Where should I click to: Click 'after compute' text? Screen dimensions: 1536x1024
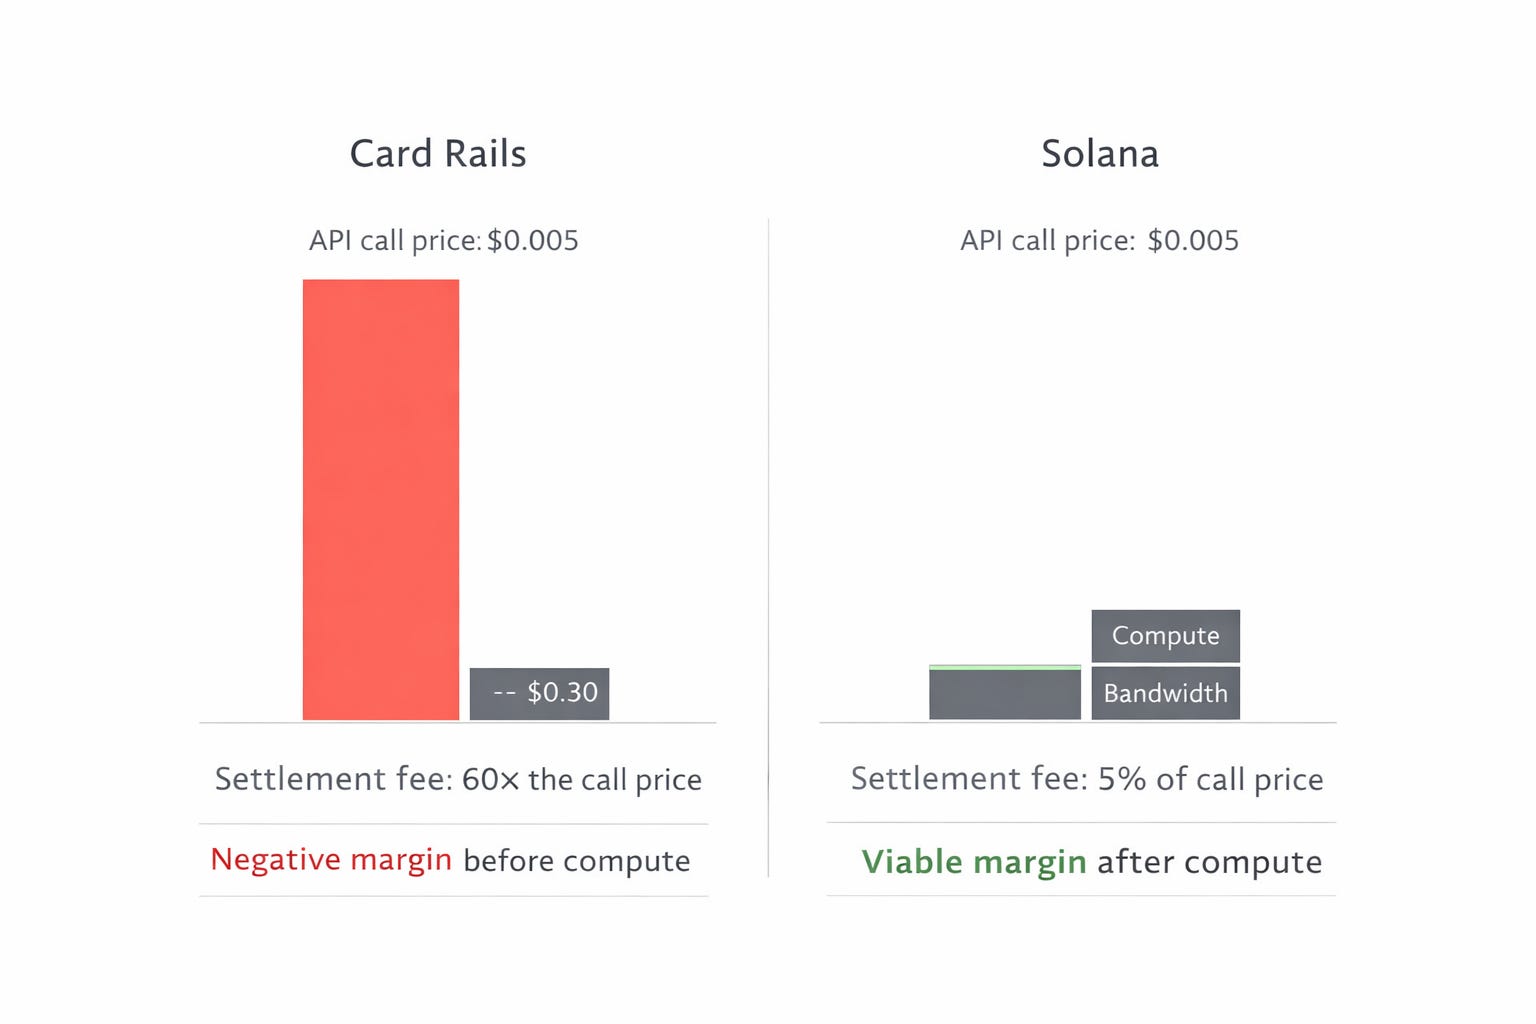click(1210, 862)
